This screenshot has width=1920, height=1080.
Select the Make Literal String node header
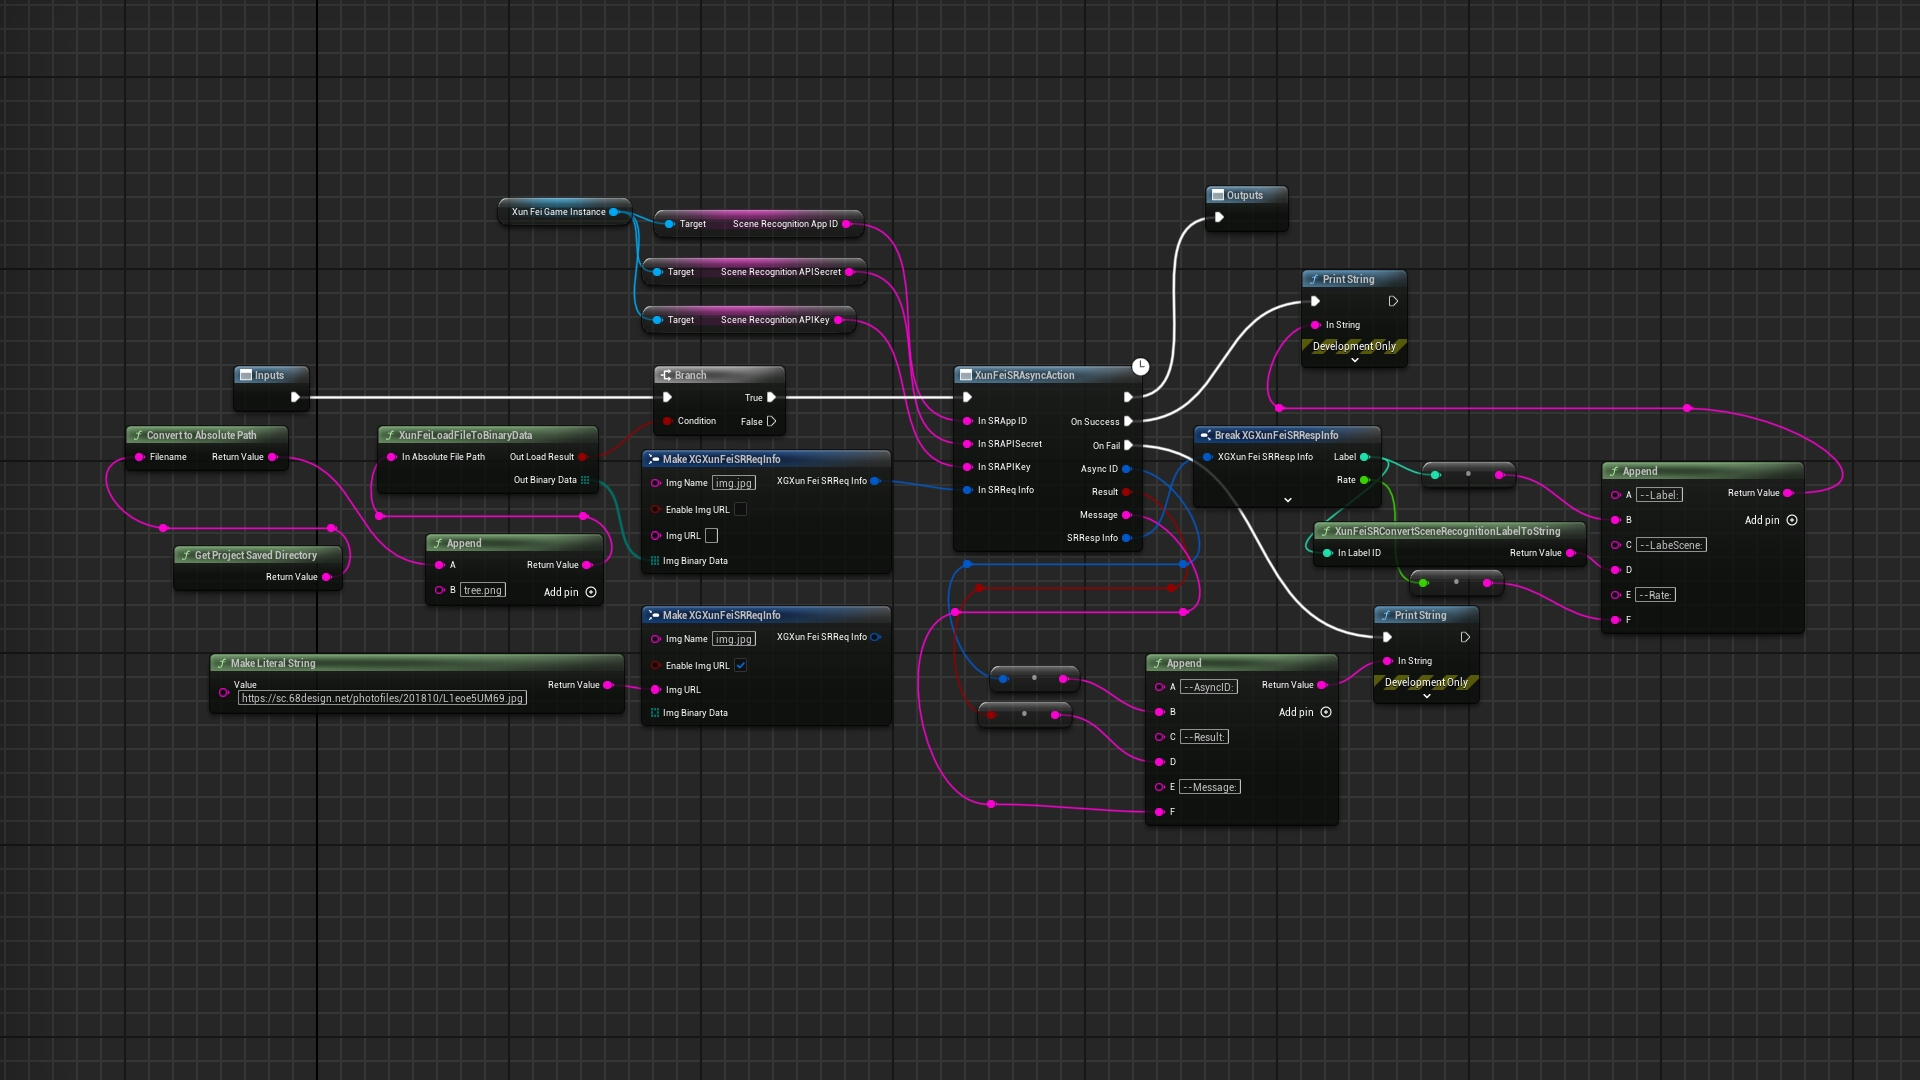pos(273,663)
